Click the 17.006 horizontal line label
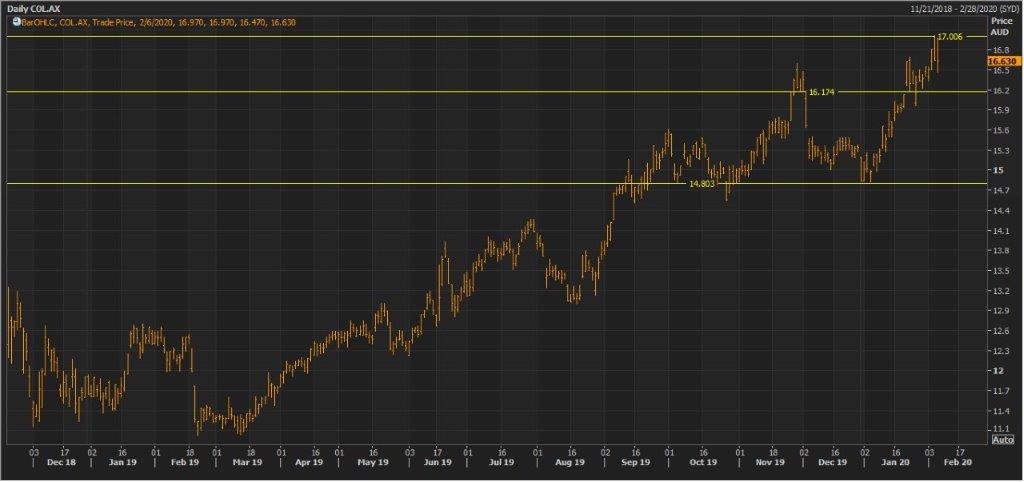This screenshot has height=482, width=1024. [x=950, y=36]
